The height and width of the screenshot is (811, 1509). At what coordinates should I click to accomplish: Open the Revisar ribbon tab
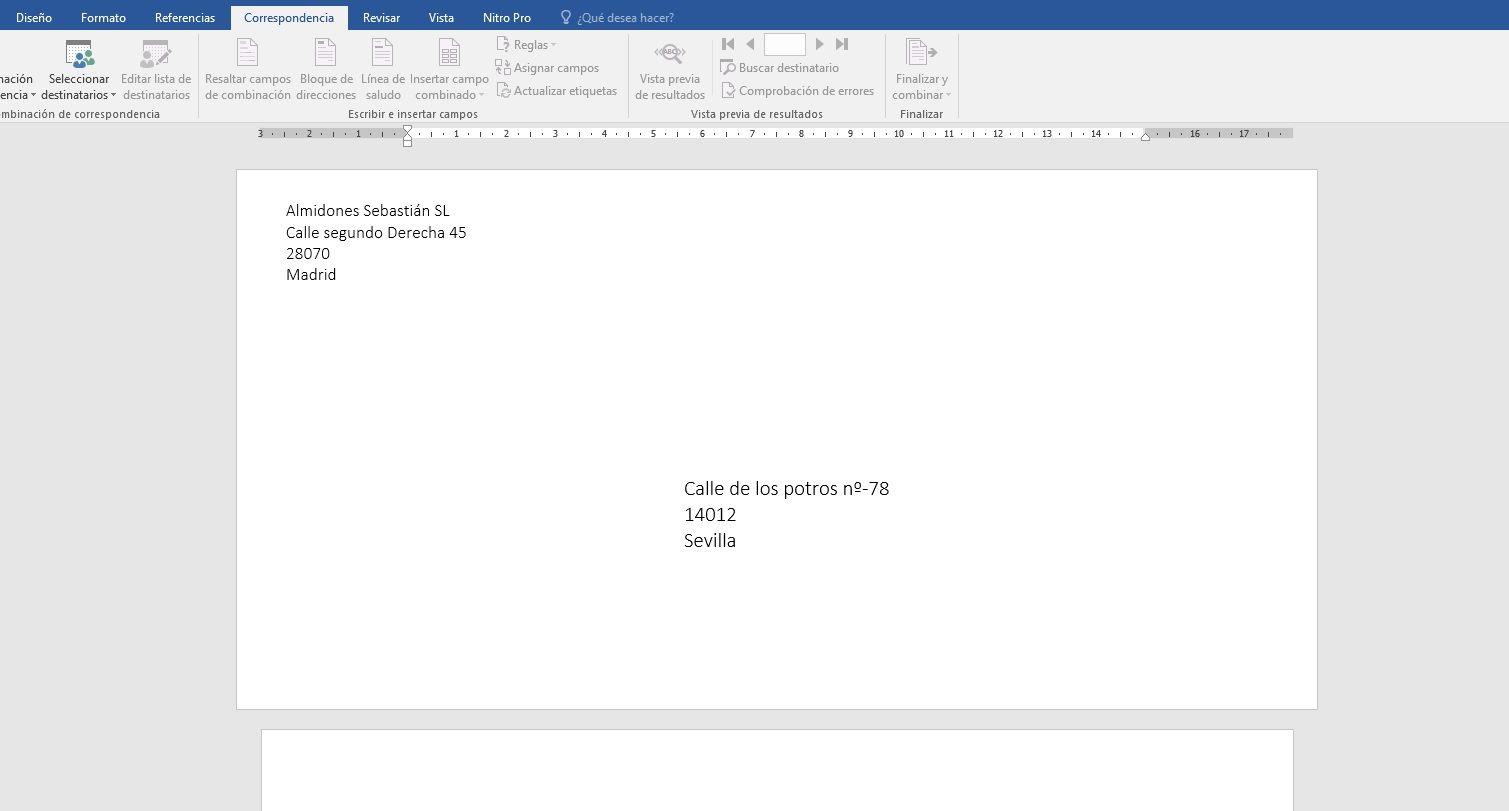tap(381, 18)
